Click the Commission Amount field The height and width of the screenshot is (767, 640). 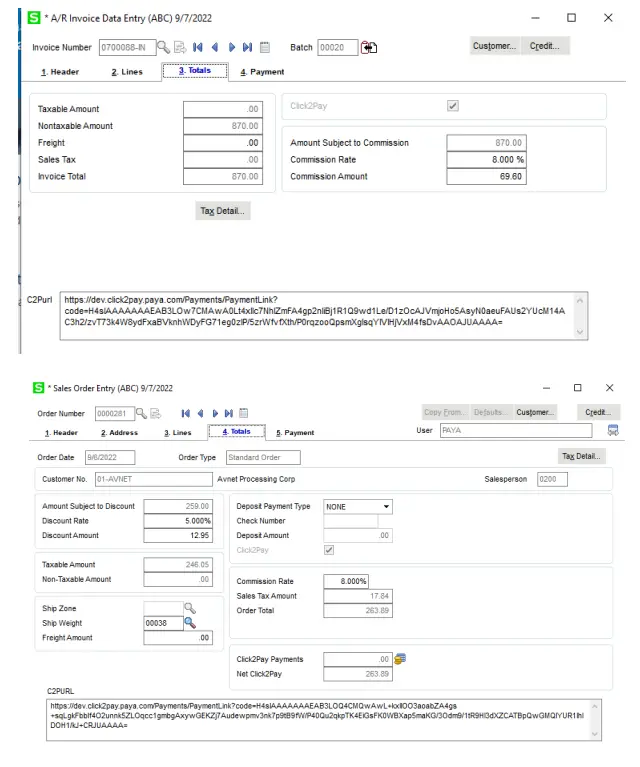pyautogui.click(x=486, y=176)
